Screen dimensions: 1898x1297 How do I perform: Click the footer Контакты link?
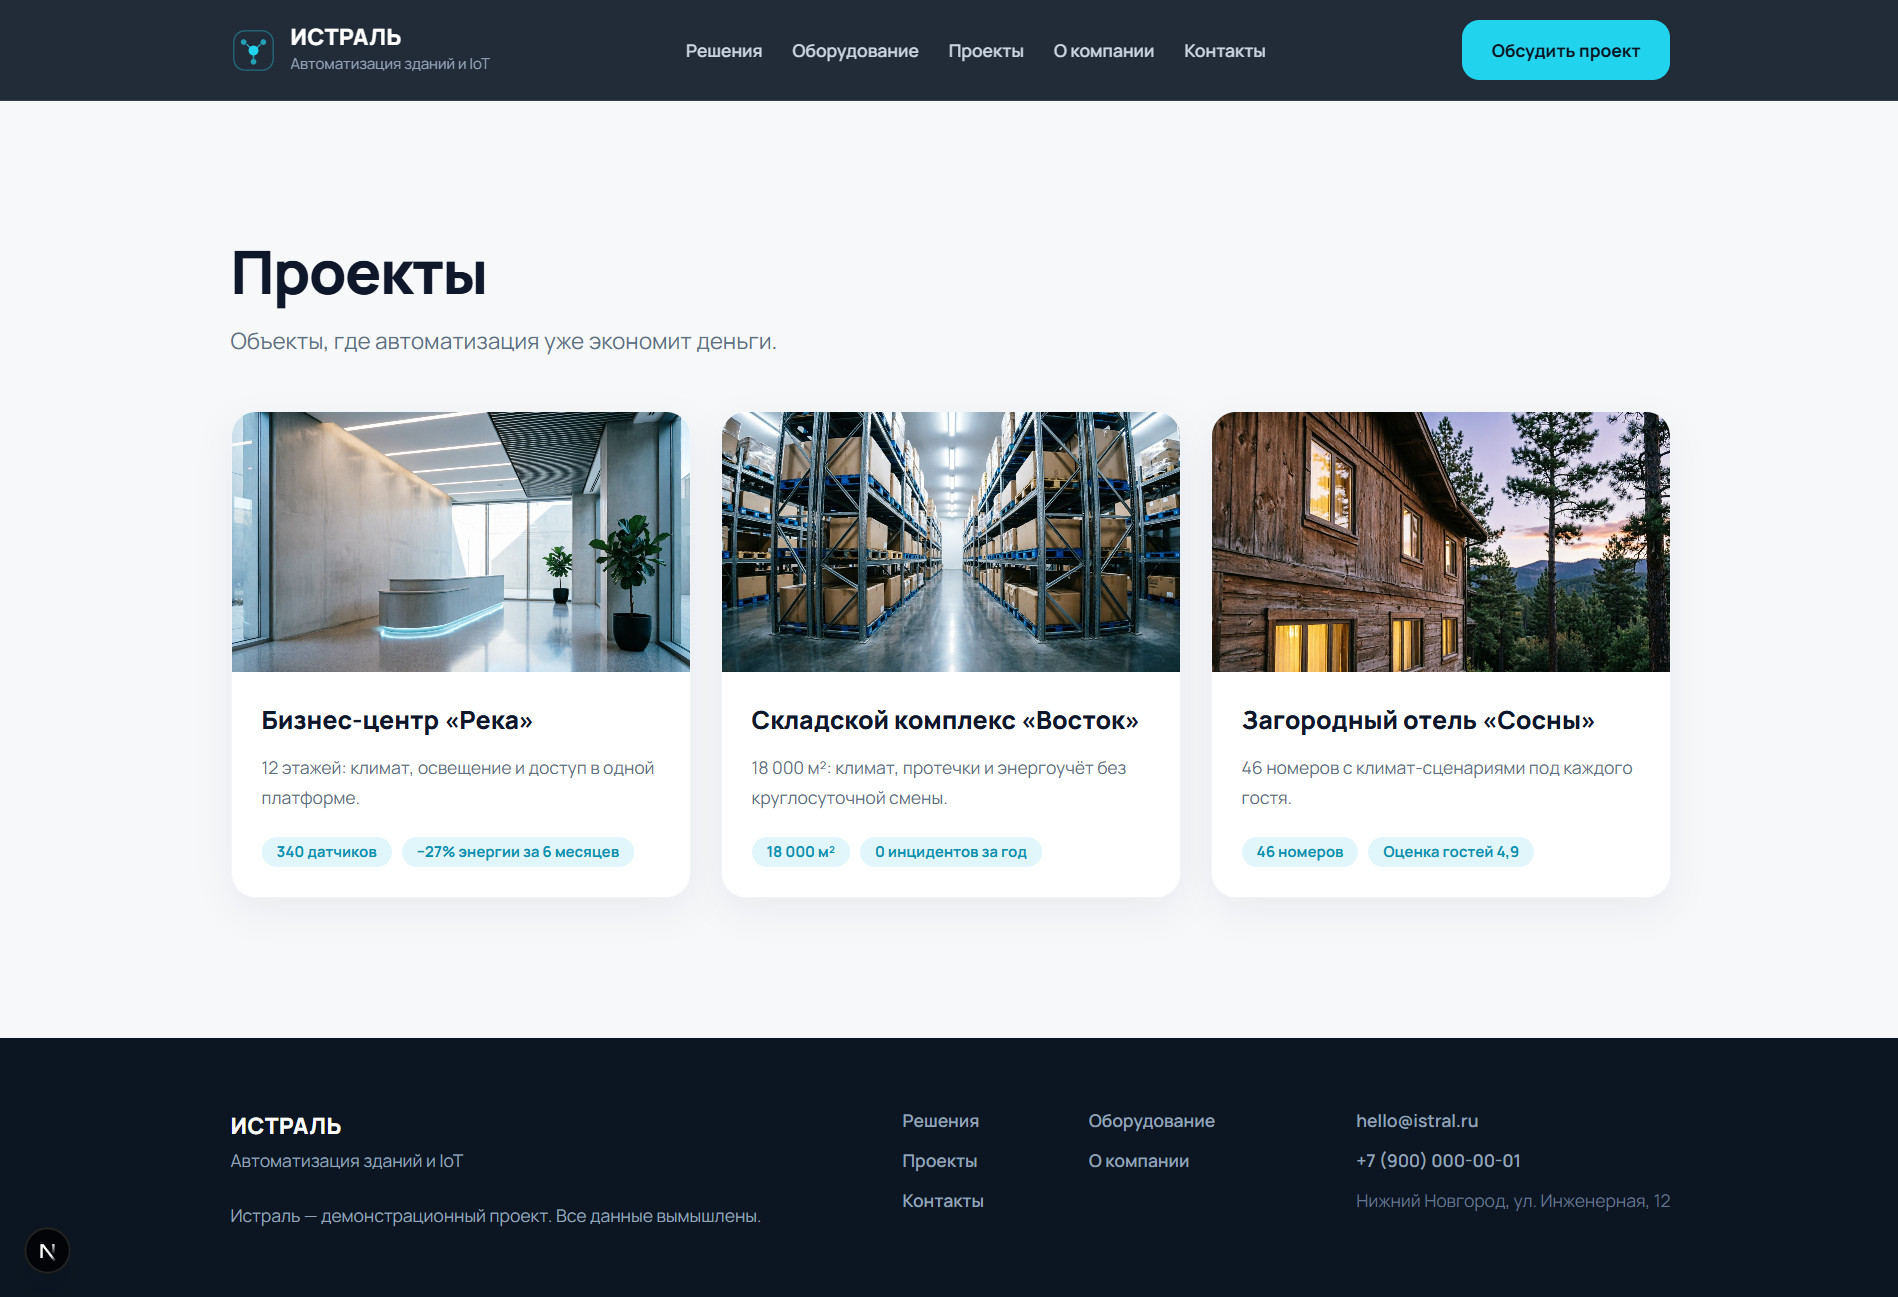click(x=943, y=1201)
